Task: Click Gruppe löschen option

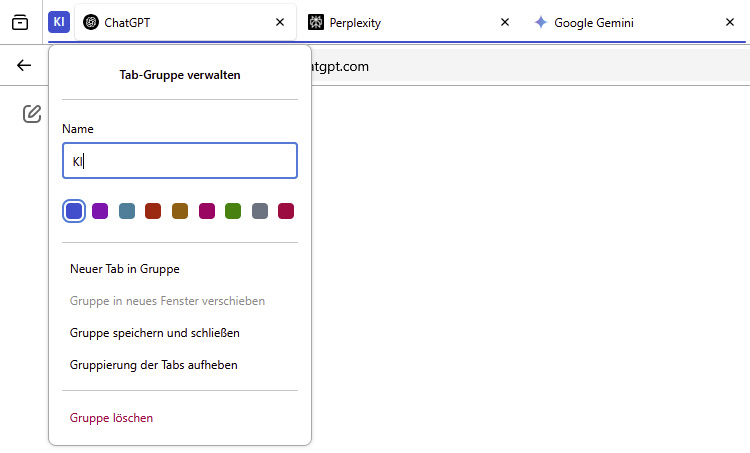Action: (x=112, y=418)
